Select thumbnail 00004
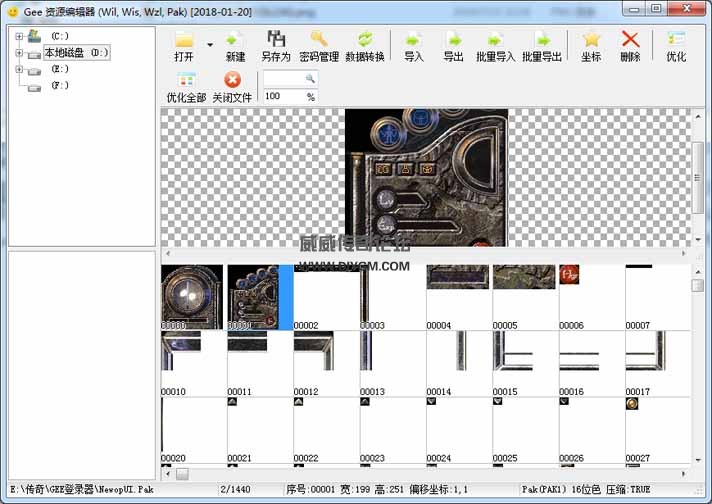 pyautogui.click(x=459, y=297)
